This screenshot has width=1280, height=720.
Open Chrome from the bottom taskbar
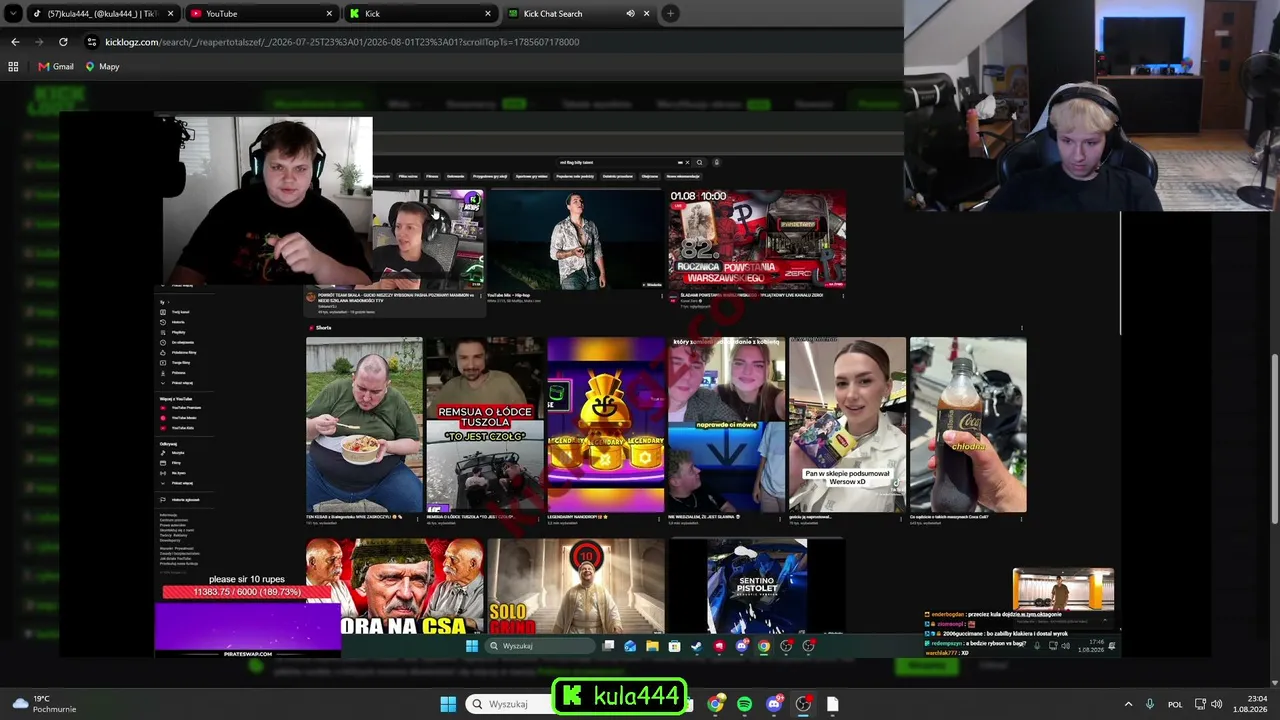point(715,704)
